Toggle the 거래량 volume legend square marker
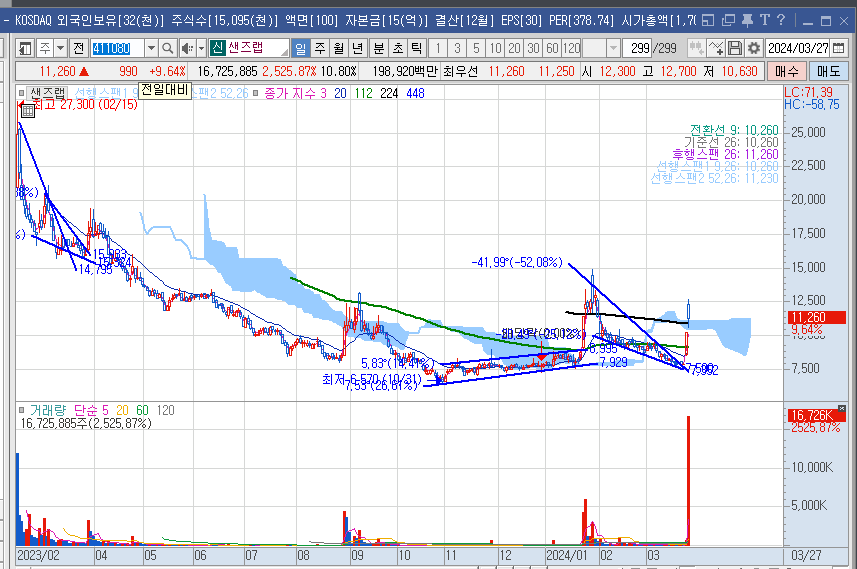This screenshot has height=569, width=857. click(x=21, y=410)
